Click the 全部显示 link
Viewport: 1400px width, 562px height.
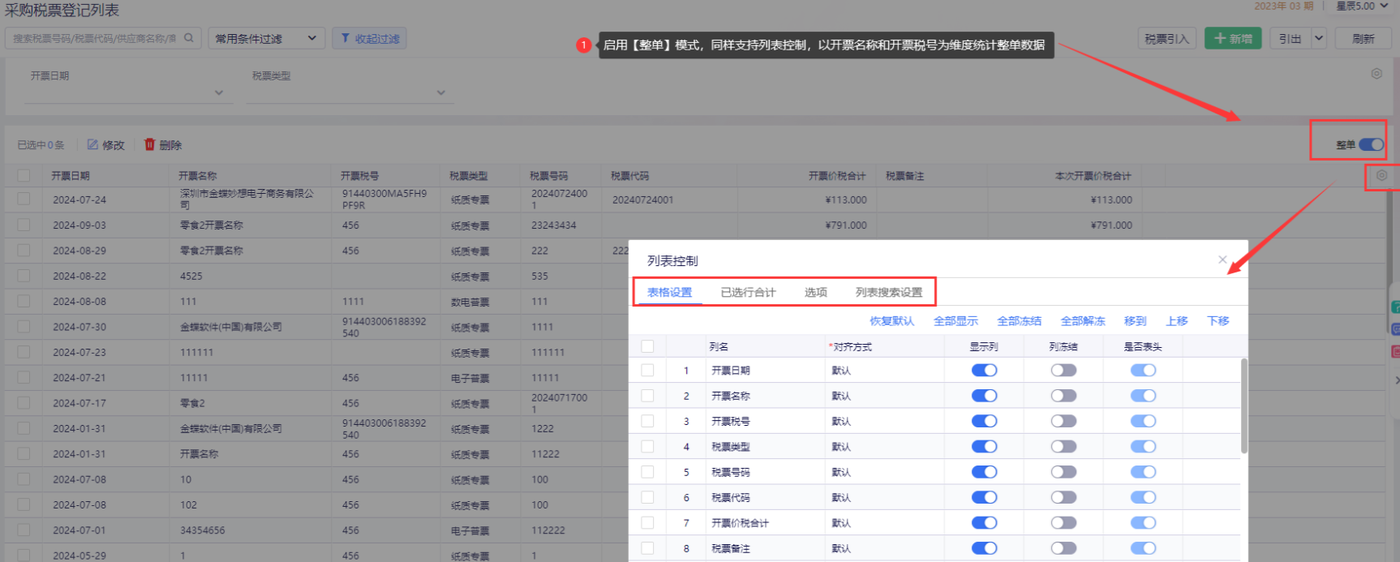(956, 321)
